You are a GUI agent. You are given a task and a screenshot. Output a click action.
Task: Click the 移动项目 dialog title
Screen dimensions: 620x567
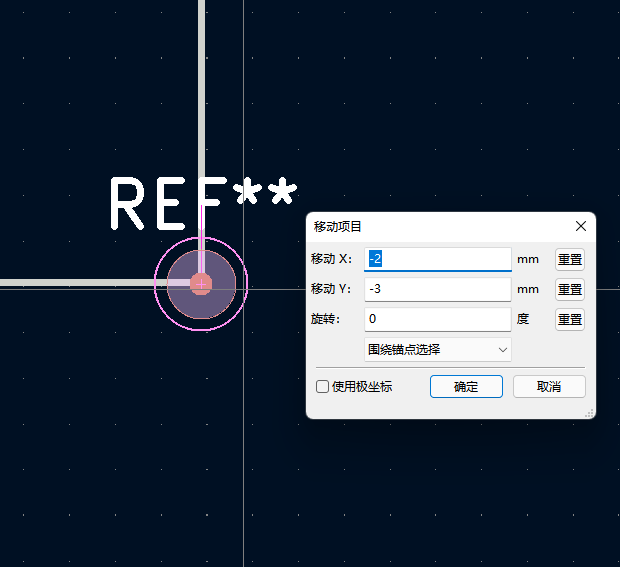point(337,227)
